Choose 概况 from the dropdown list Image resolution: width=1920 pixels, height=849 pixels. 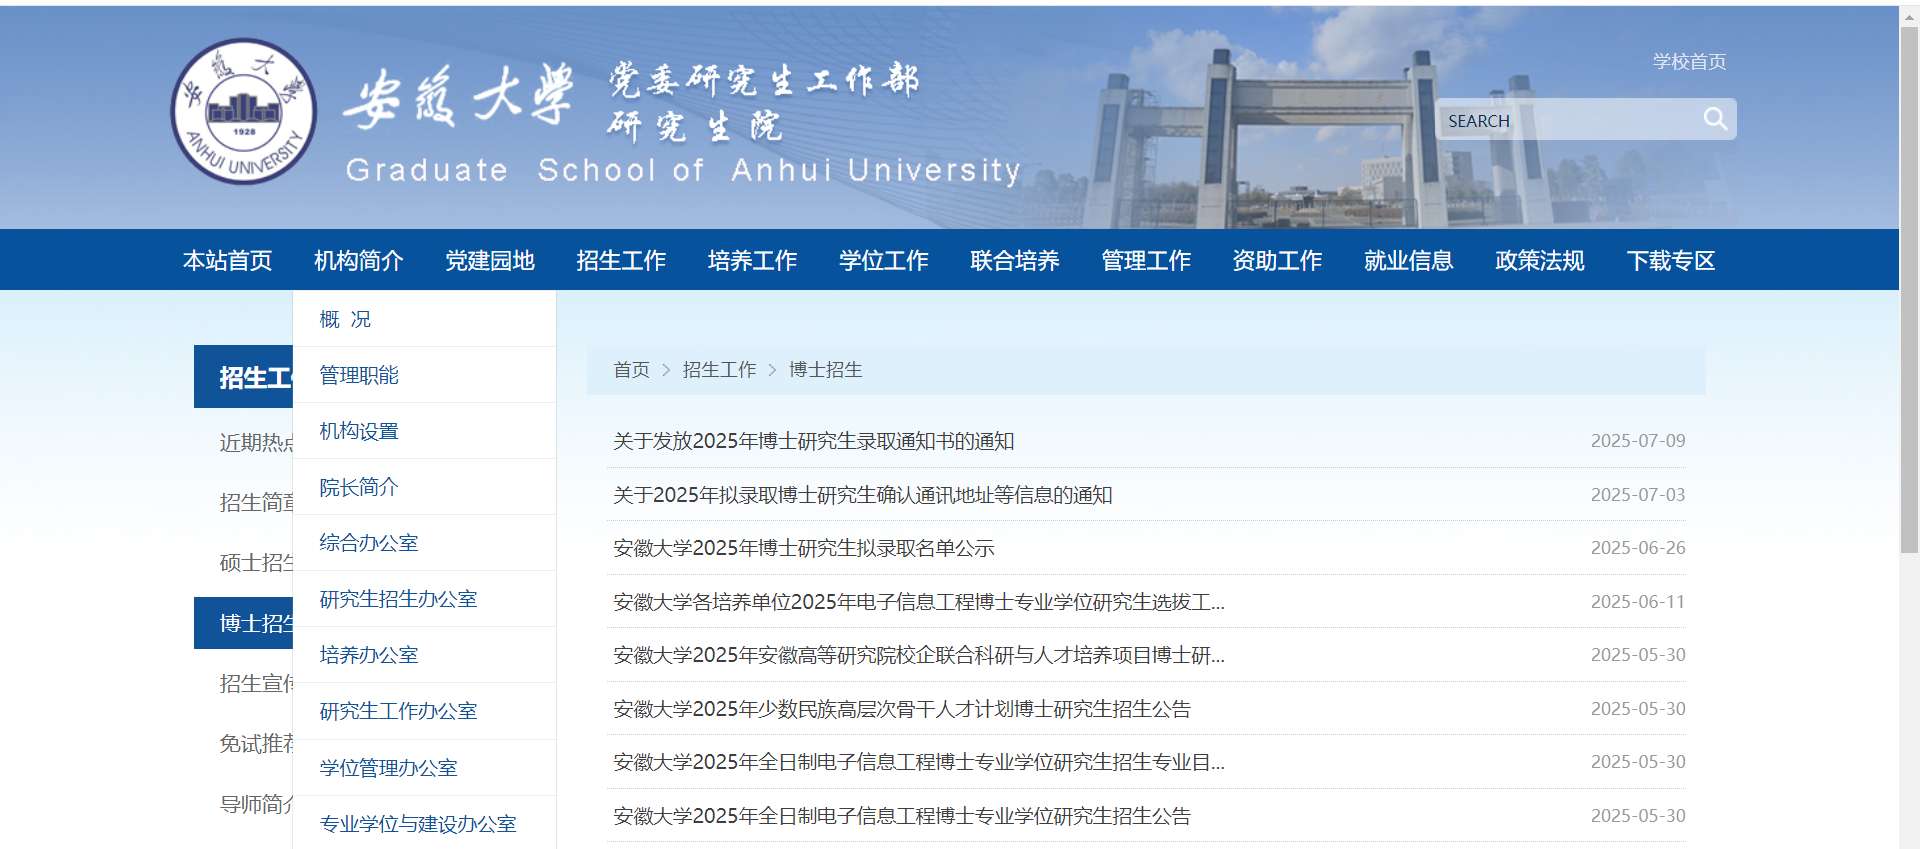coord(345,319)
